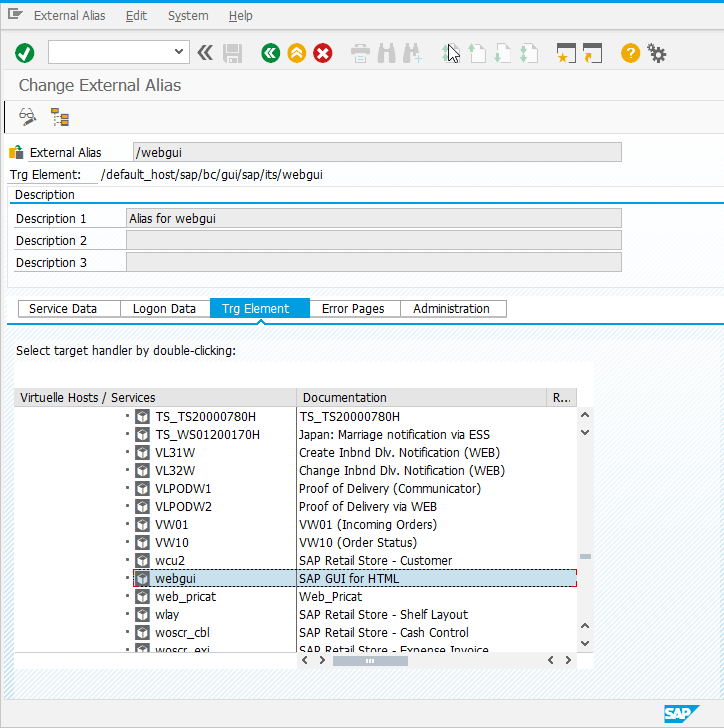Click the yellow Exit icon
724x728 pixels.
296,53
